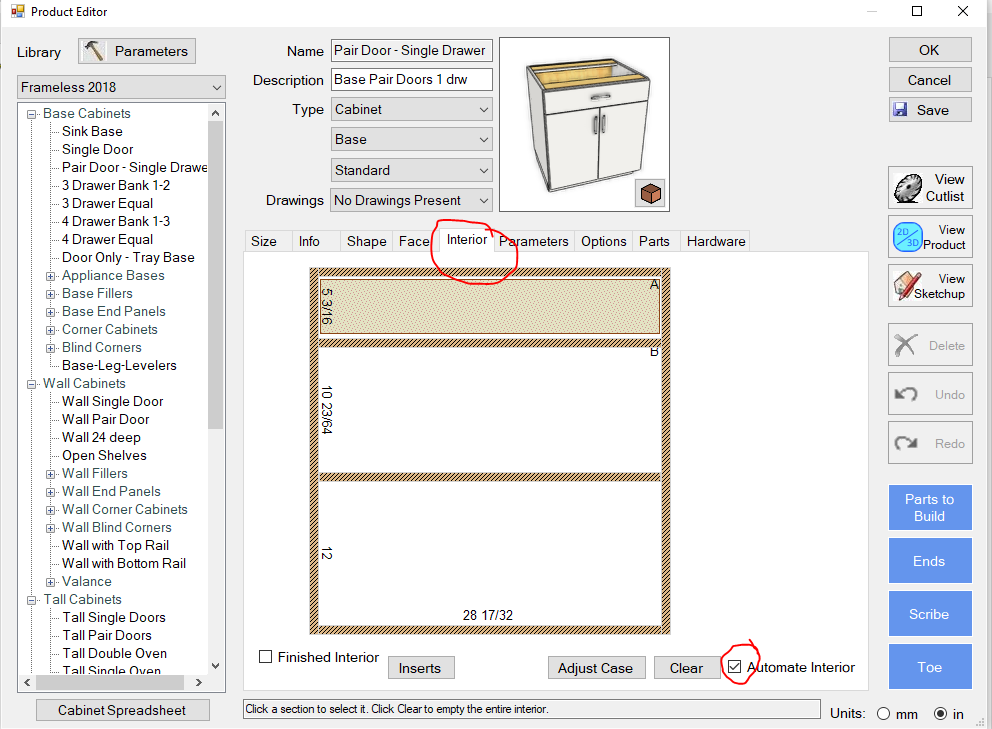Switch to the Hardware tab
Image resolution: width=992 pixels, height=729 pixels.
(x=715, y=241)
